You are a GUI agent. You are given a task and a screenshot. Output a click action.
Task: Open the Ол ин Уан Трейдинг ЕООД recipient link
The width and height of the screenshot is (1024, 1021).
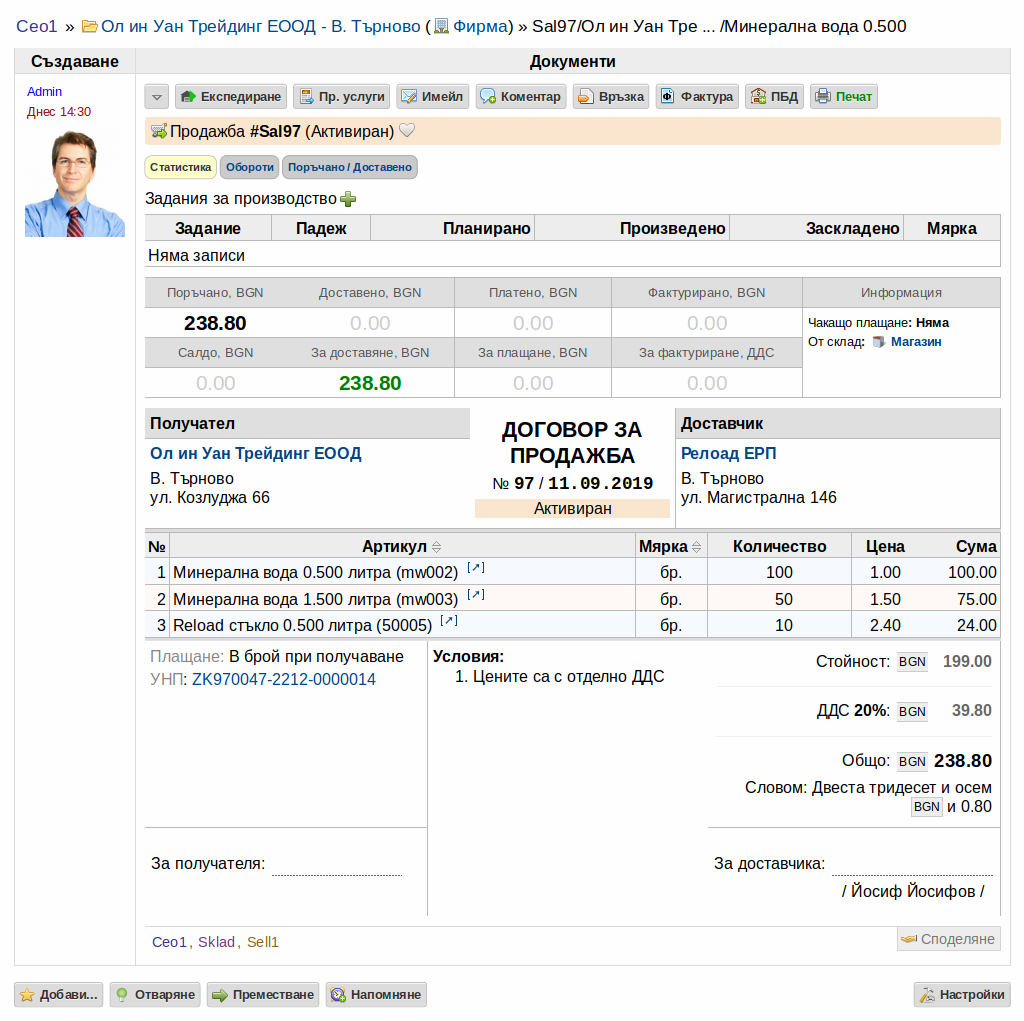255,453
